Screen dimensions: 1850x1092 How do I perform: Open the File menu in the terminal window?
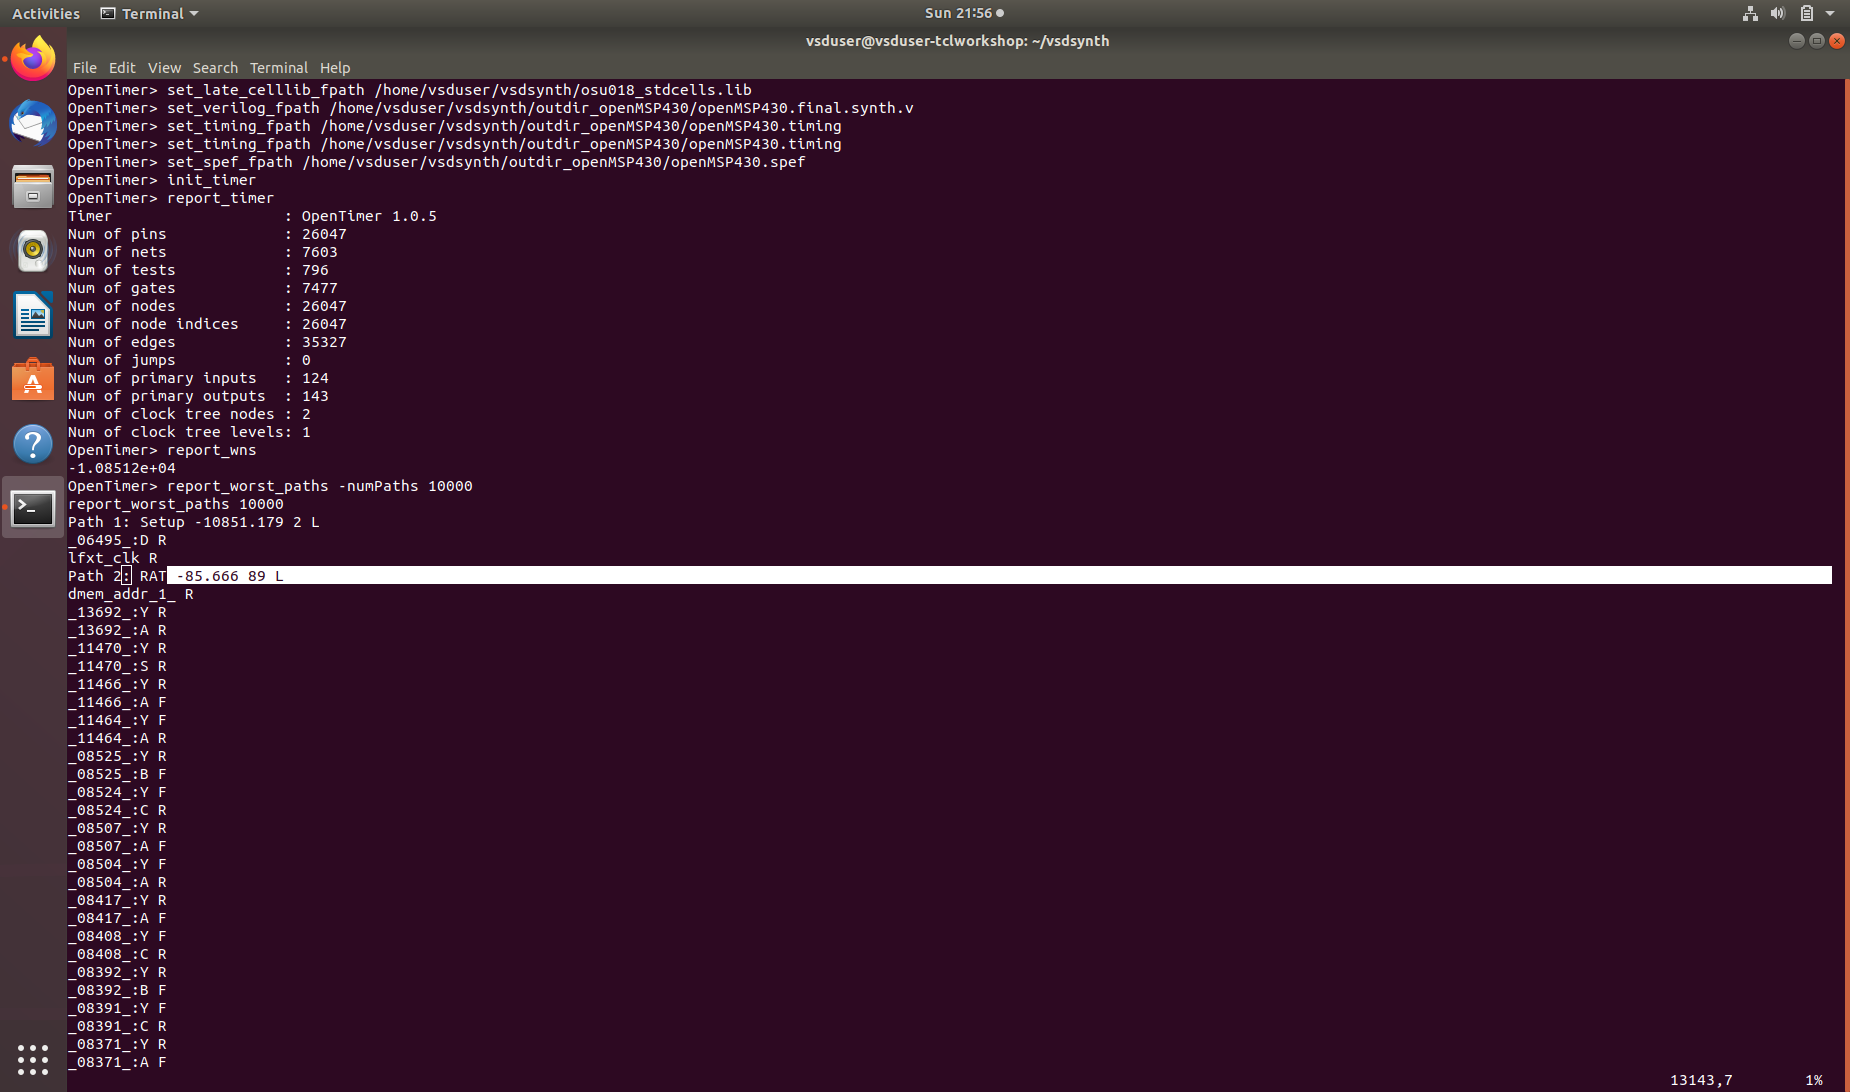pos(84,68)
